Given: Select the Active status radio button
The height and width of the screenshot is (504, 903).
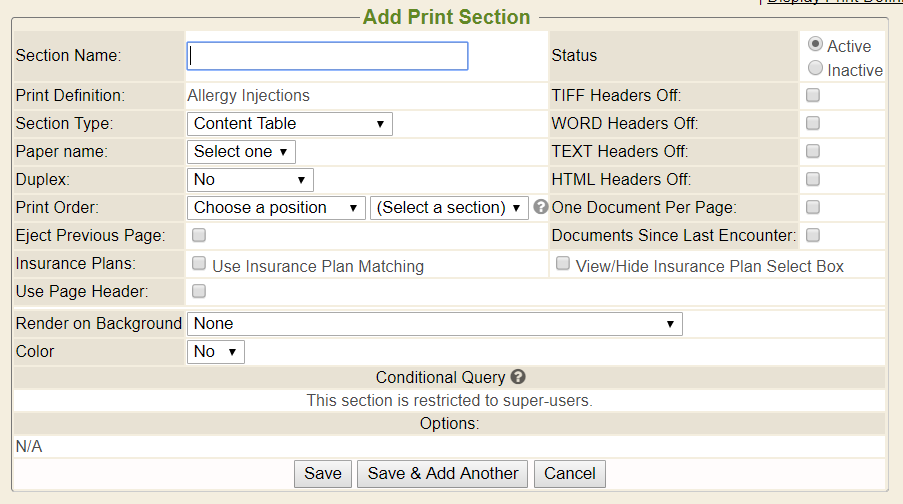Looking at the screenshot, I should 815,45.
